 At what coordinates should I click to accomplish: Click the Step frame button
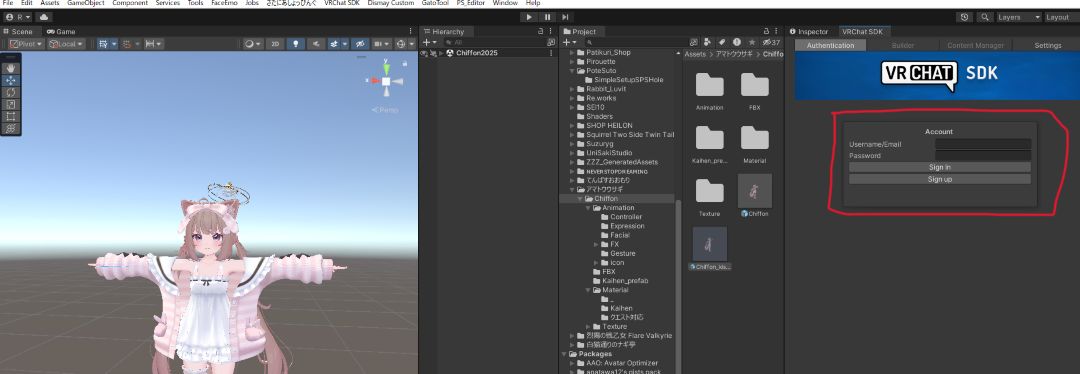pos(565,17)
